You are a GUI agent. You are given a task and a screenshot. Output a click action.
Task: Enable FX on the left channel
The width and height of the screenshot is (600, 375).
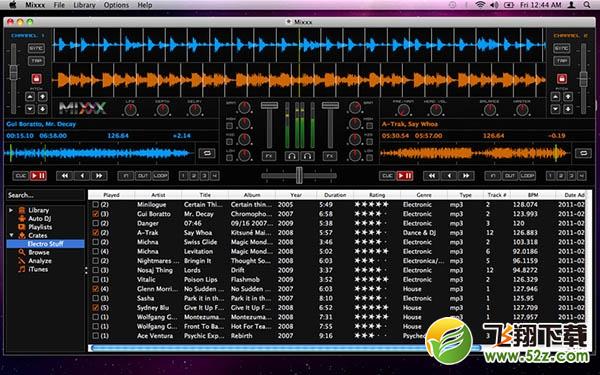(269, 156)
